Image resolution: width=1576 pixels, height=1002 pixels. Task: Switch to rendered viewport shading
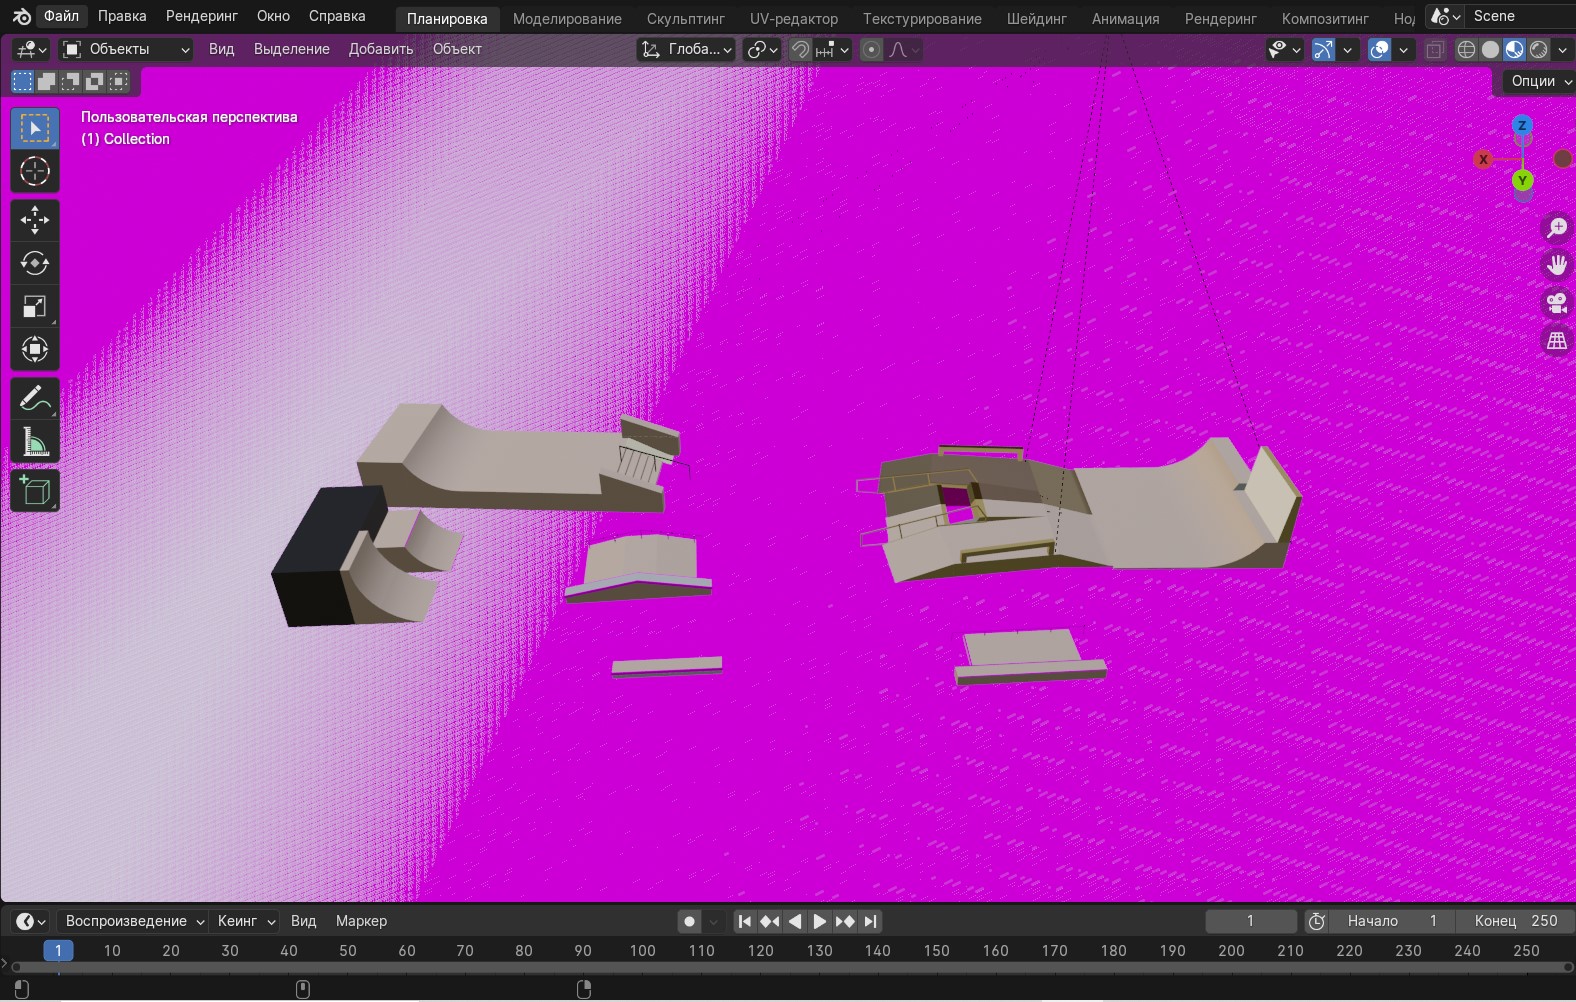[x=1538, y=49]
